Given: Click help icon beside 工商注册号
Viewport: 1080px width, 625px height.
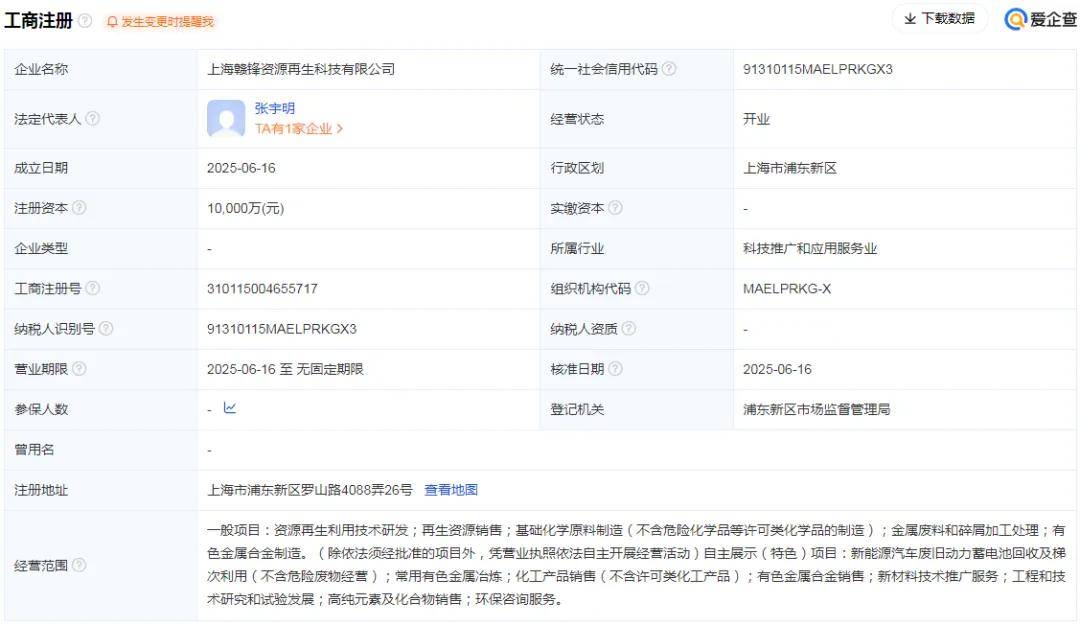Looking at the screenshot, I should pos(92,288).
